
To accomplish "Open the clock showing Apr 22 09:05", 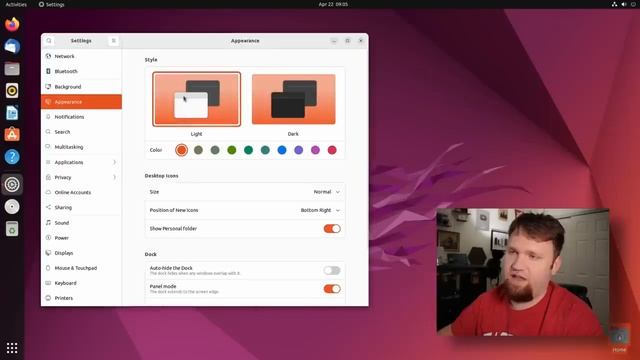I will point(333,4).
